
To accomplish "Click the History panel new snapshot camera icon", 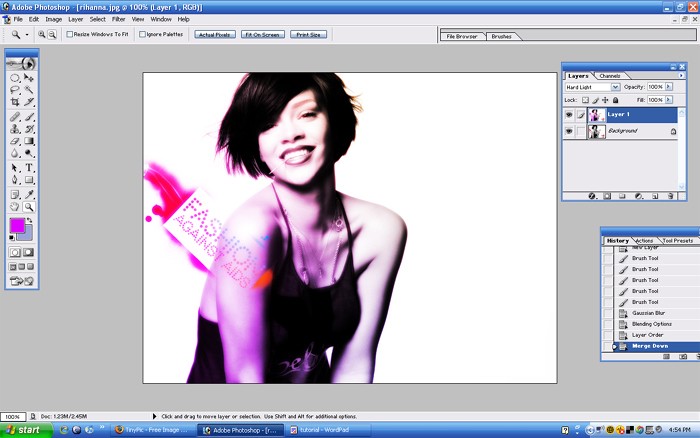I will point(683,357).
